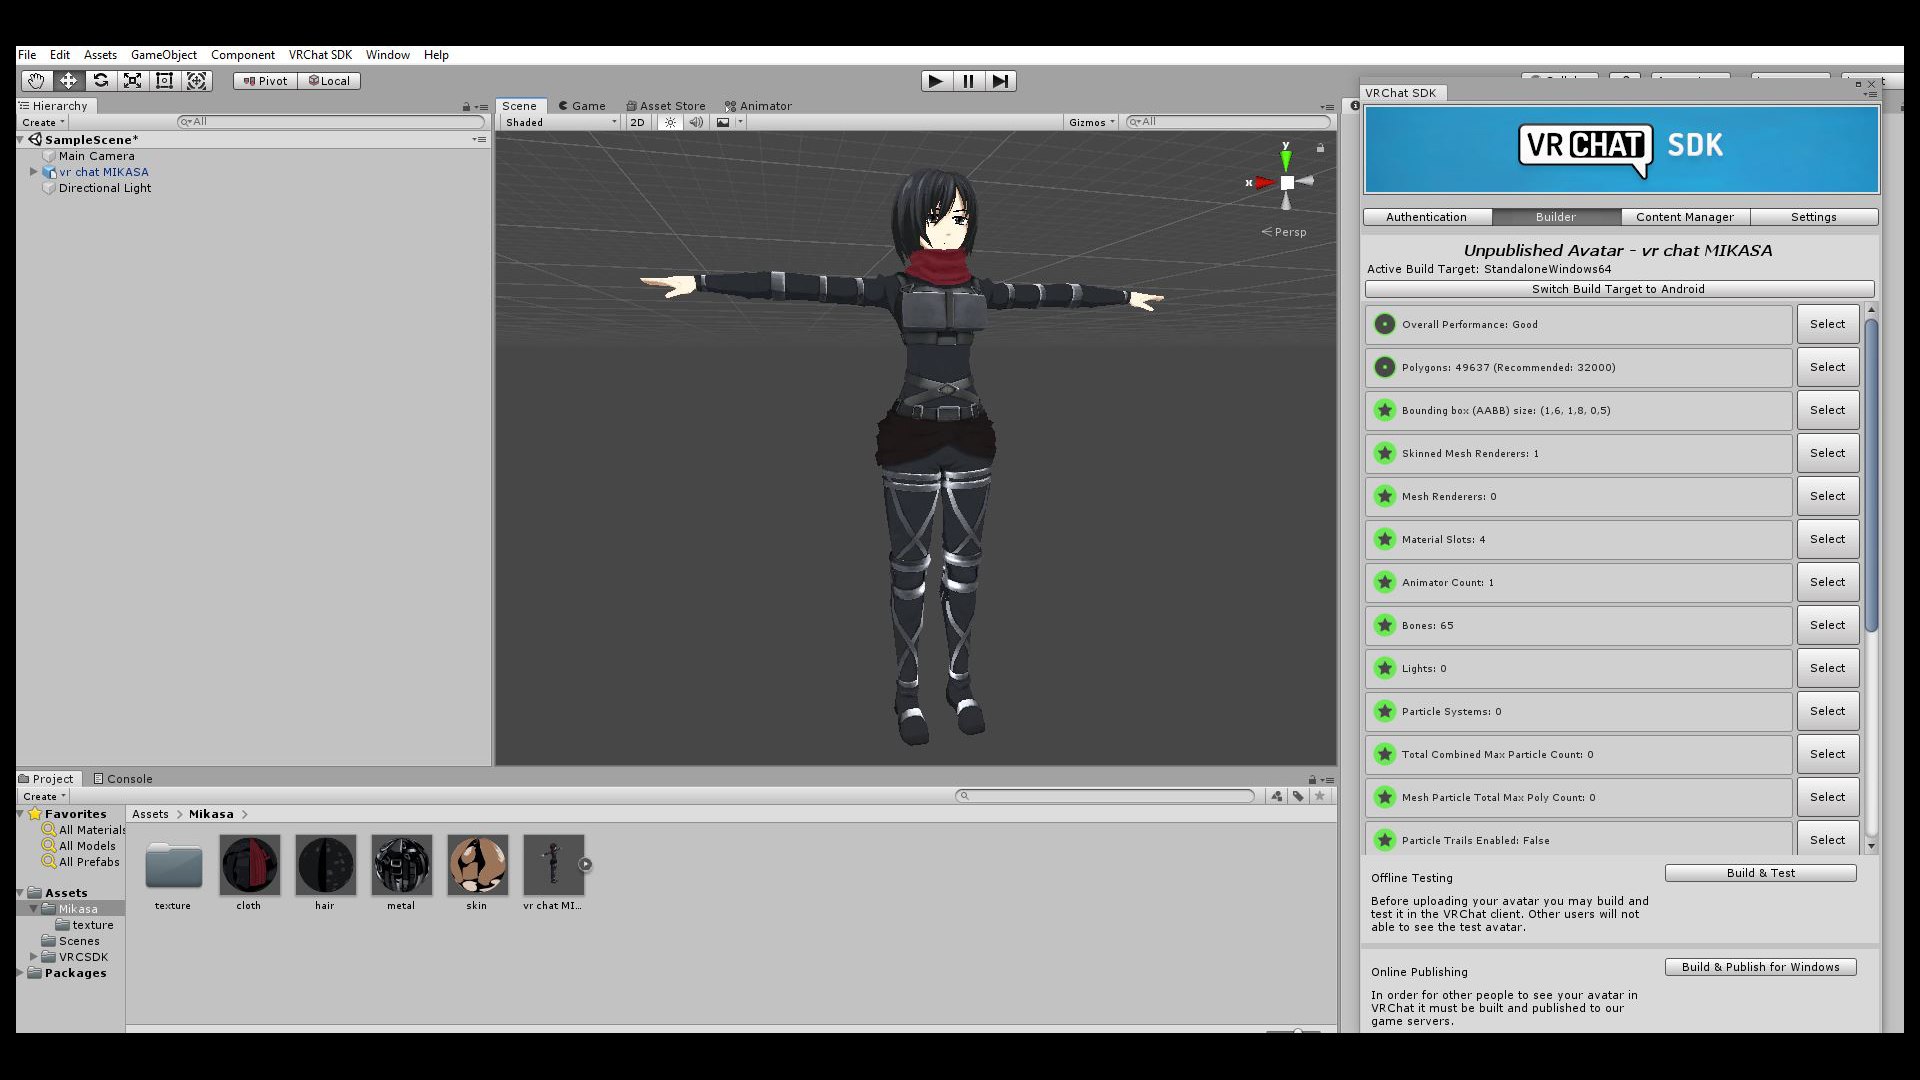Screen dimensions: 1920x1080
Task: Select Directional Light in hierarchy
Action: point(104,188)
